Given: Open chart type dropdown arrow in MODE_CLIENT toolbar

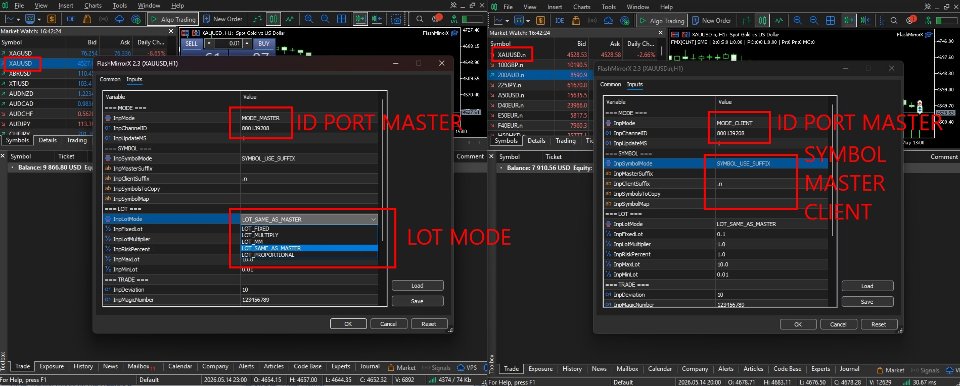Looking at the screenshot, I should [x=507, y=20].
